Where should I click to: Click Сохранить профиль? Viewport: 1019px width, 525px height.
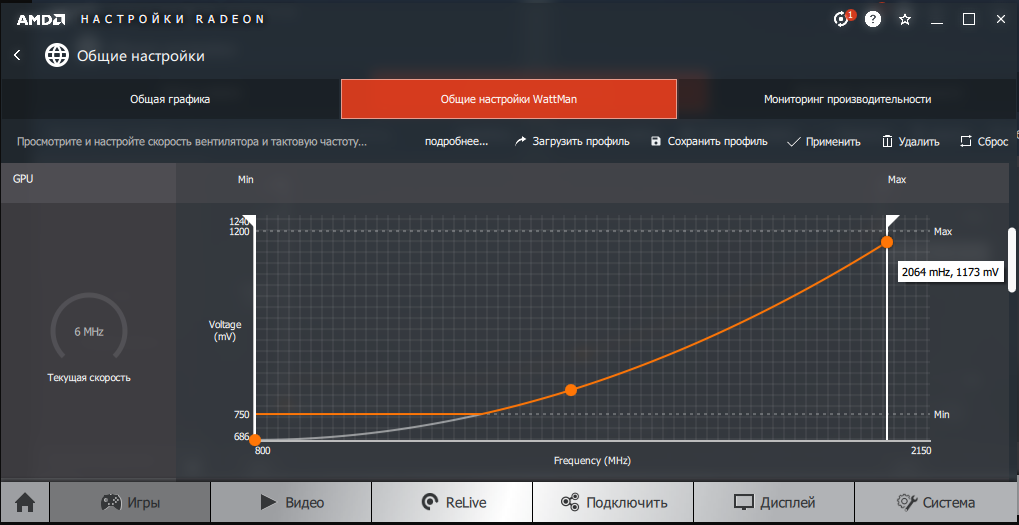[709, 142]
